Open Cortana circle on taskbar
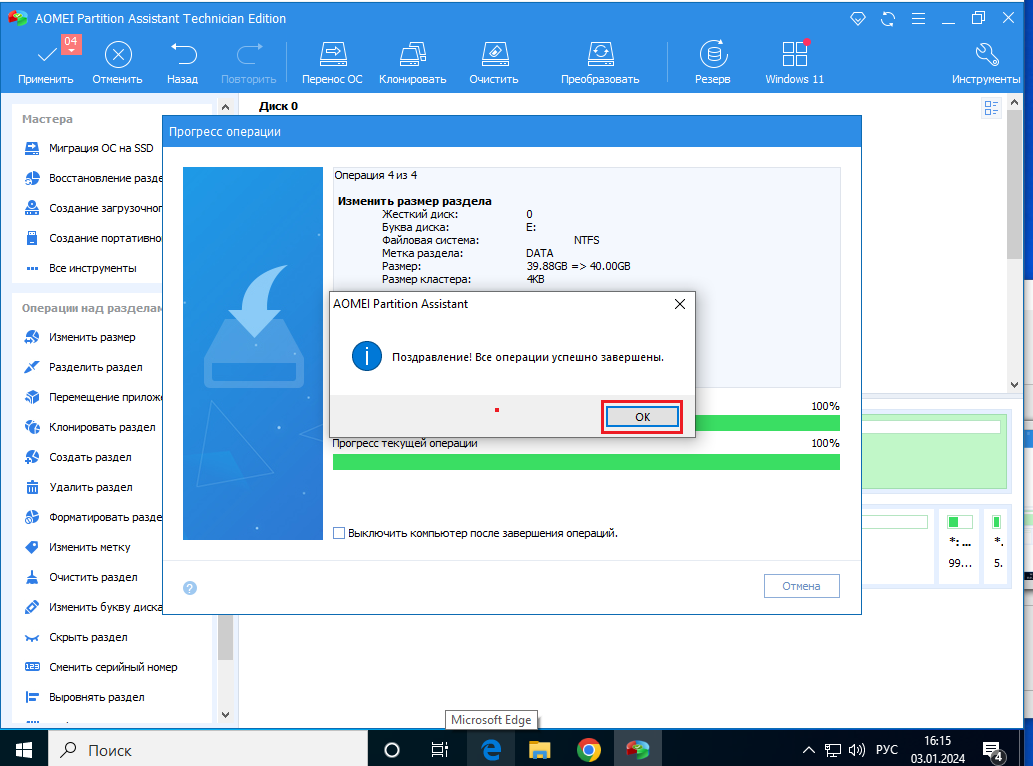1033x766 pixels. [392, 750]
